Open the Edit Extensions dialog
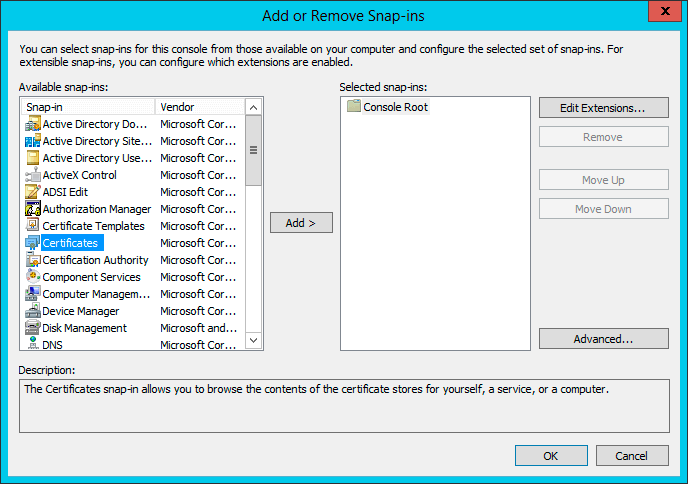The image size is (688, 484). pos(603,107)
